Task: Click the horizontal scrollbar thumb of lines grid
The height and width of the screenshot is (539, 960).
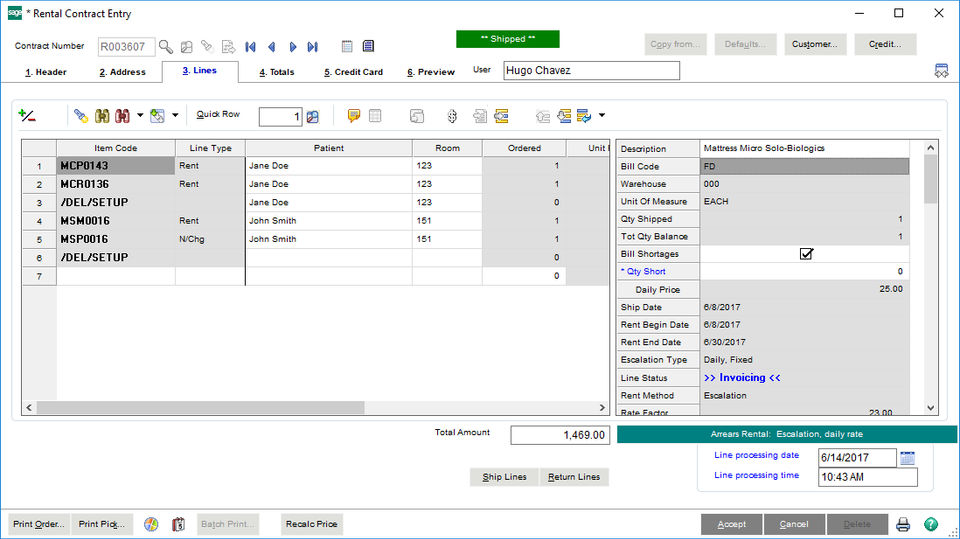Action: [x=200, y=407]
